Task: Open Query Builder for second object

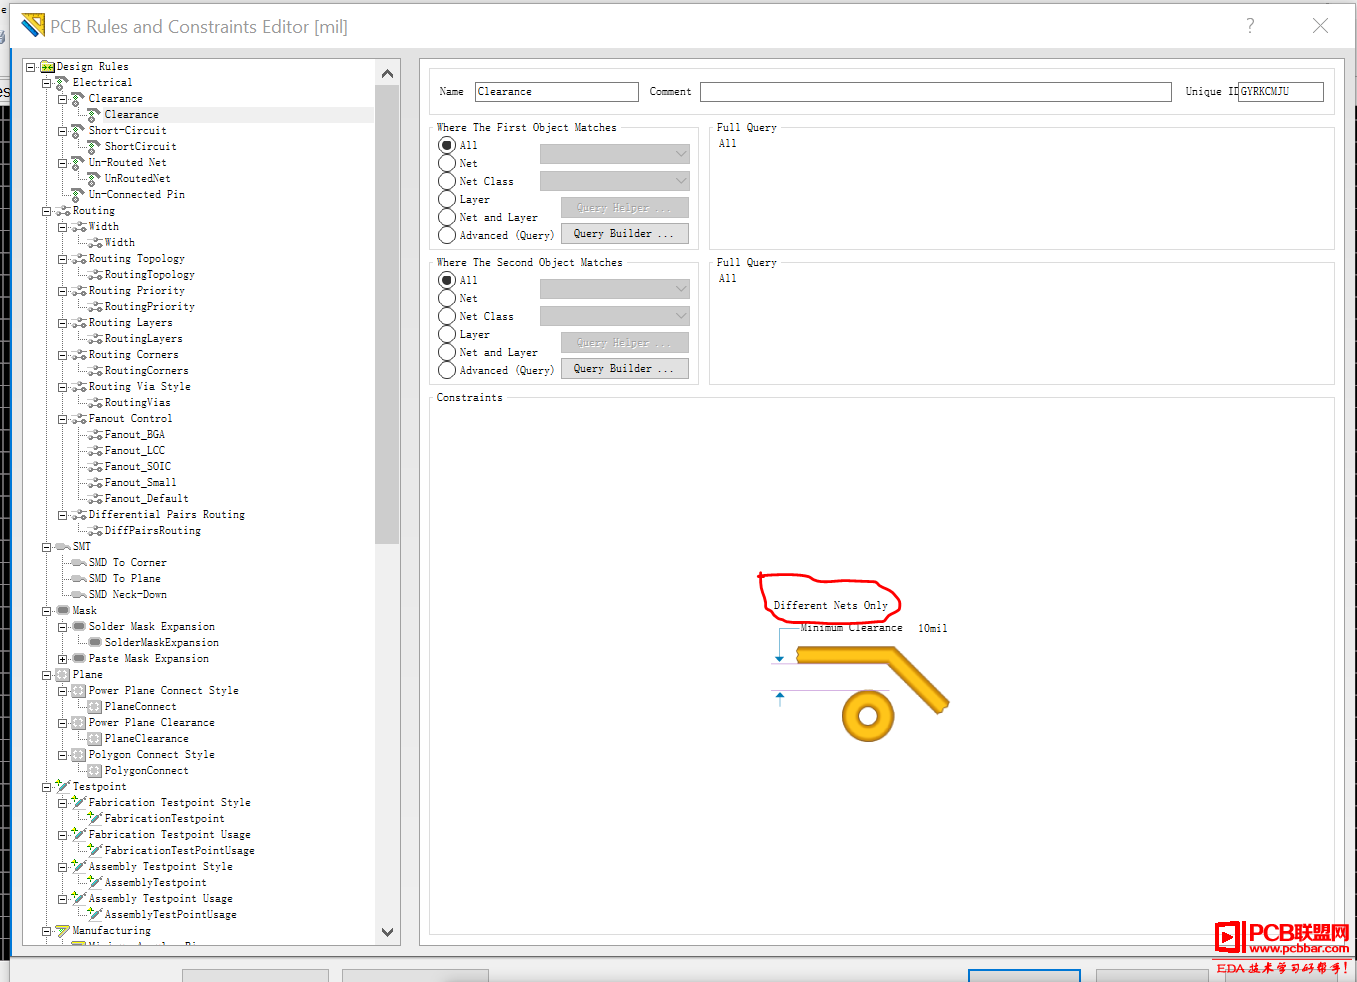Action: 624,368
